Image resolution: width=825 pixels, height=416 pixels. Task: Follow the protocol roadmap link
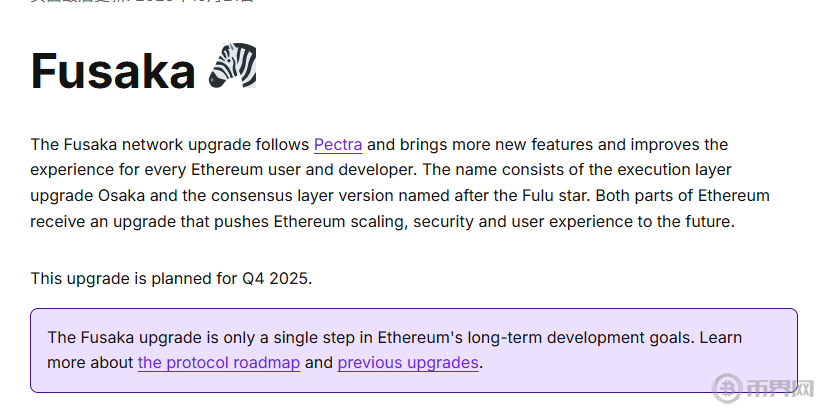(x=219, y=362)
